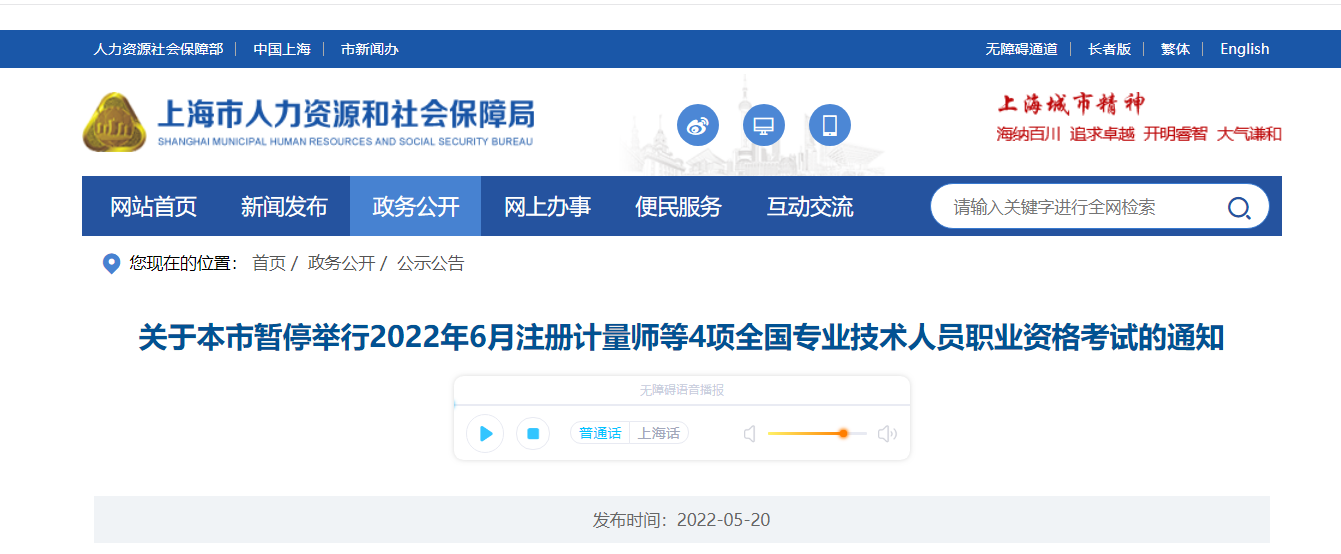Play the audio broadcast
Image resolution: width=1341 pixels, height=554 pixels.
click(x=485, y=433)
